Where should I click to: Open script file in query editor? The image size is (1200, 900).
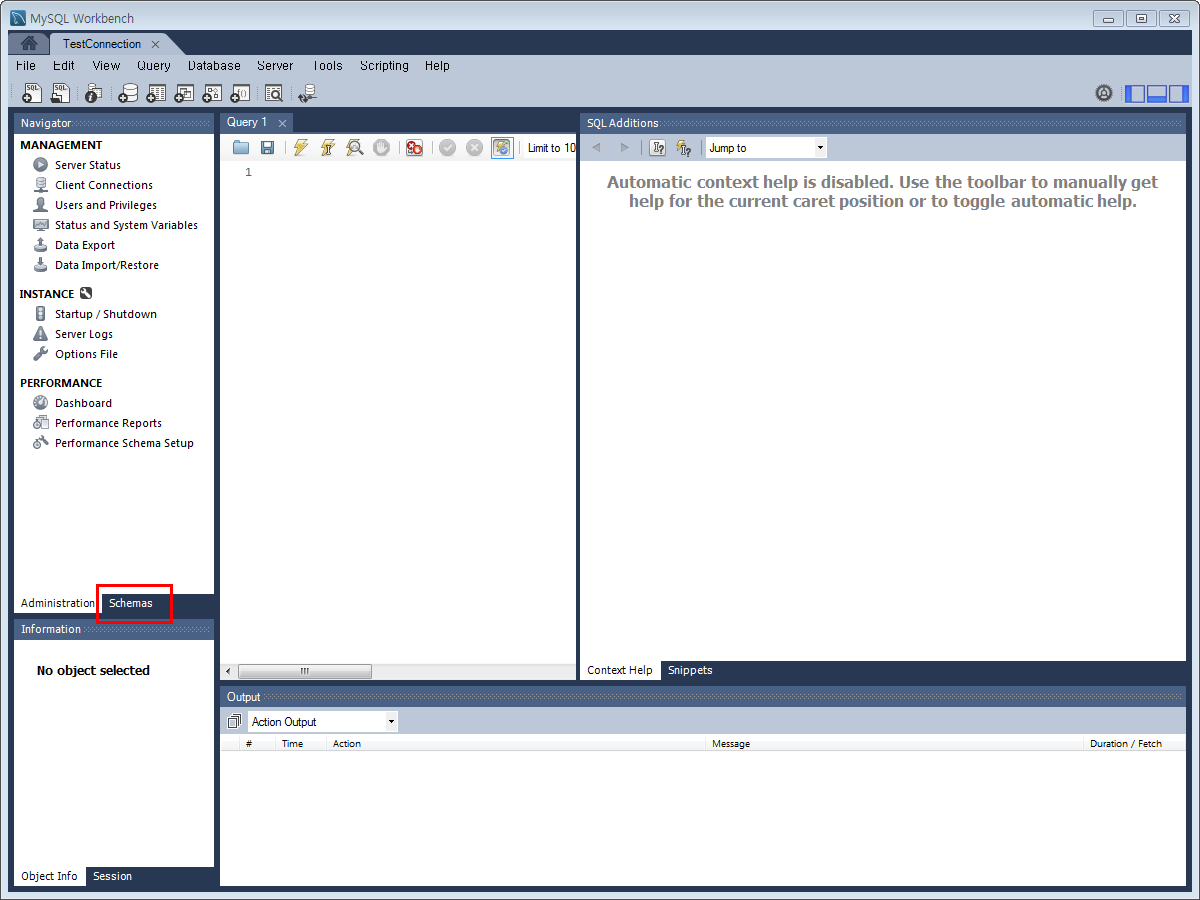[241, 148]
